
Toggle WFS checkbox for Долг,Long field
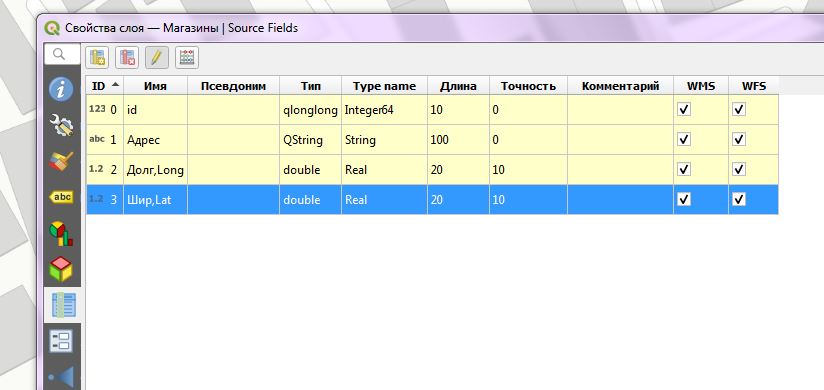click(739, 169)
